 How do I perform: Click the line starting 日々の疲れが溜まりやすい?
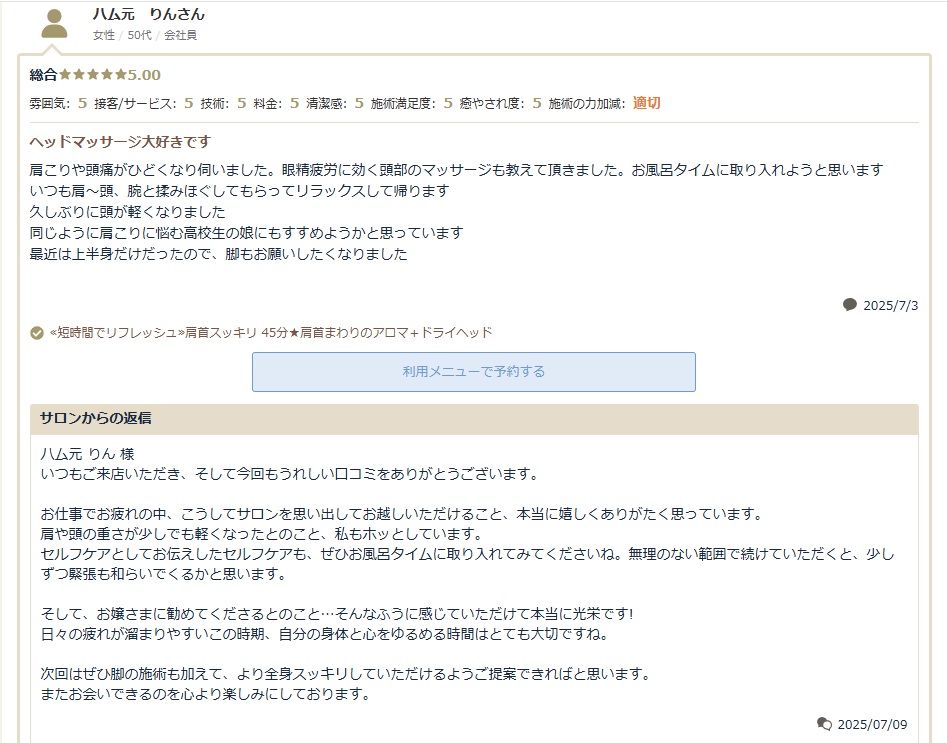tap(326, 634)
